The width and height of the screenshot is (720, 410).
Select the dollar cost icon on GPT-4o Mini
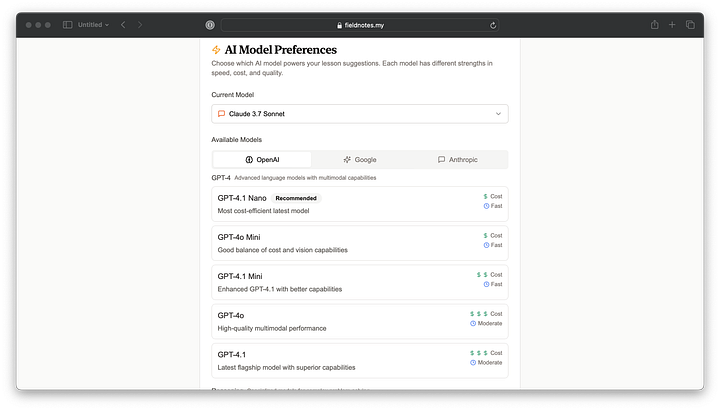click(x=485, y=236)
